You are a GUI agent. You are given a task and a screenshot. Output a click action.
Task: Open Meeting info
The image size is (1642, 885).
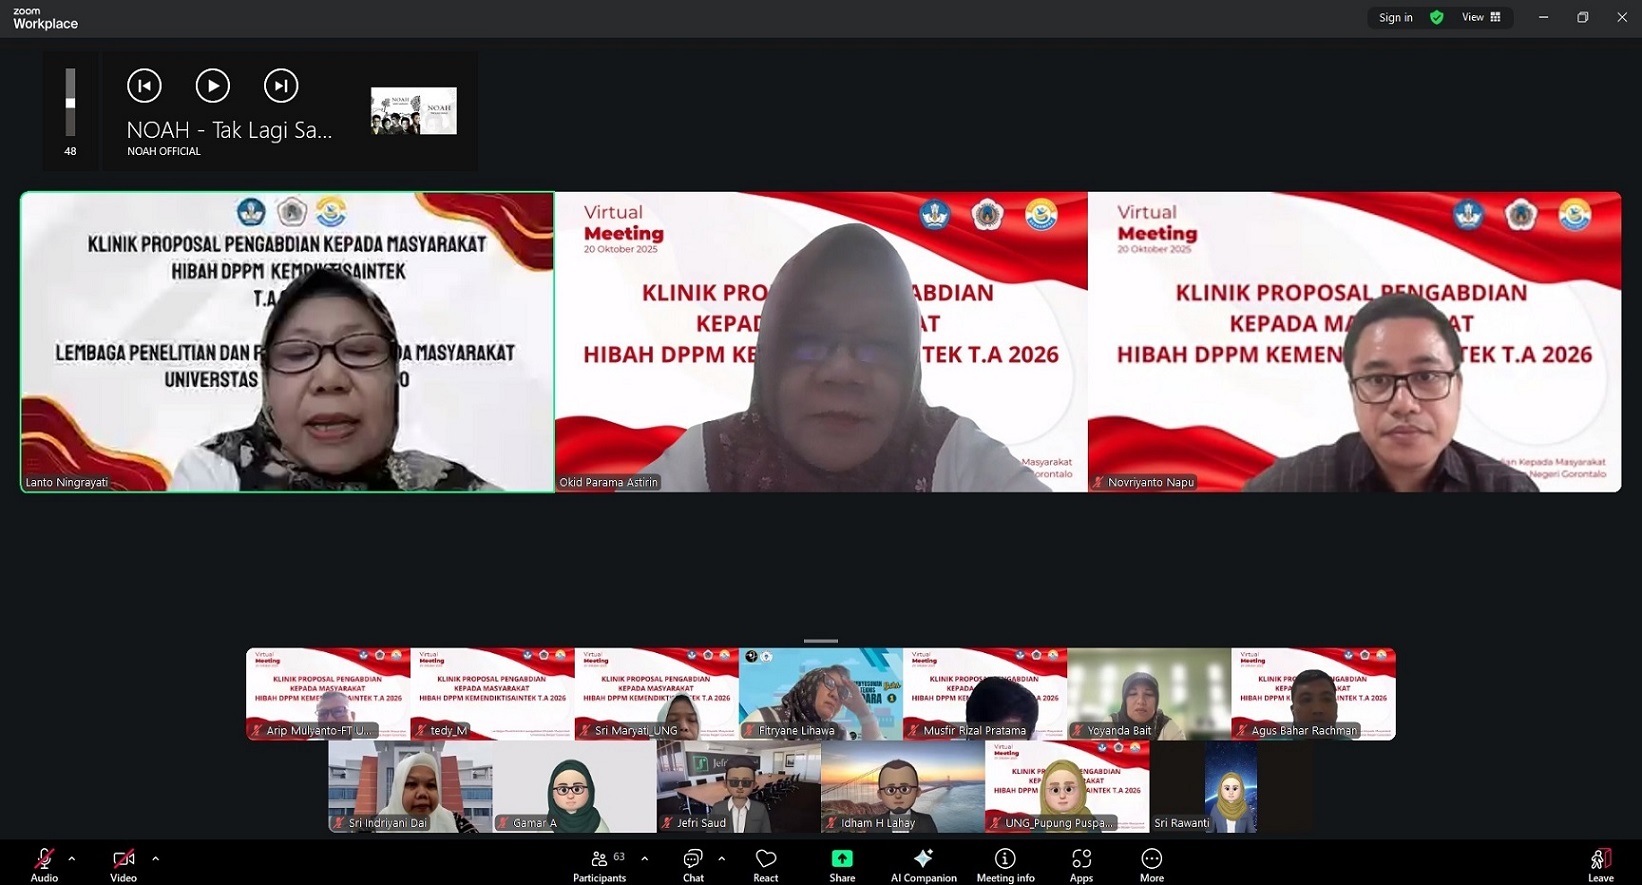point(1005,865)
